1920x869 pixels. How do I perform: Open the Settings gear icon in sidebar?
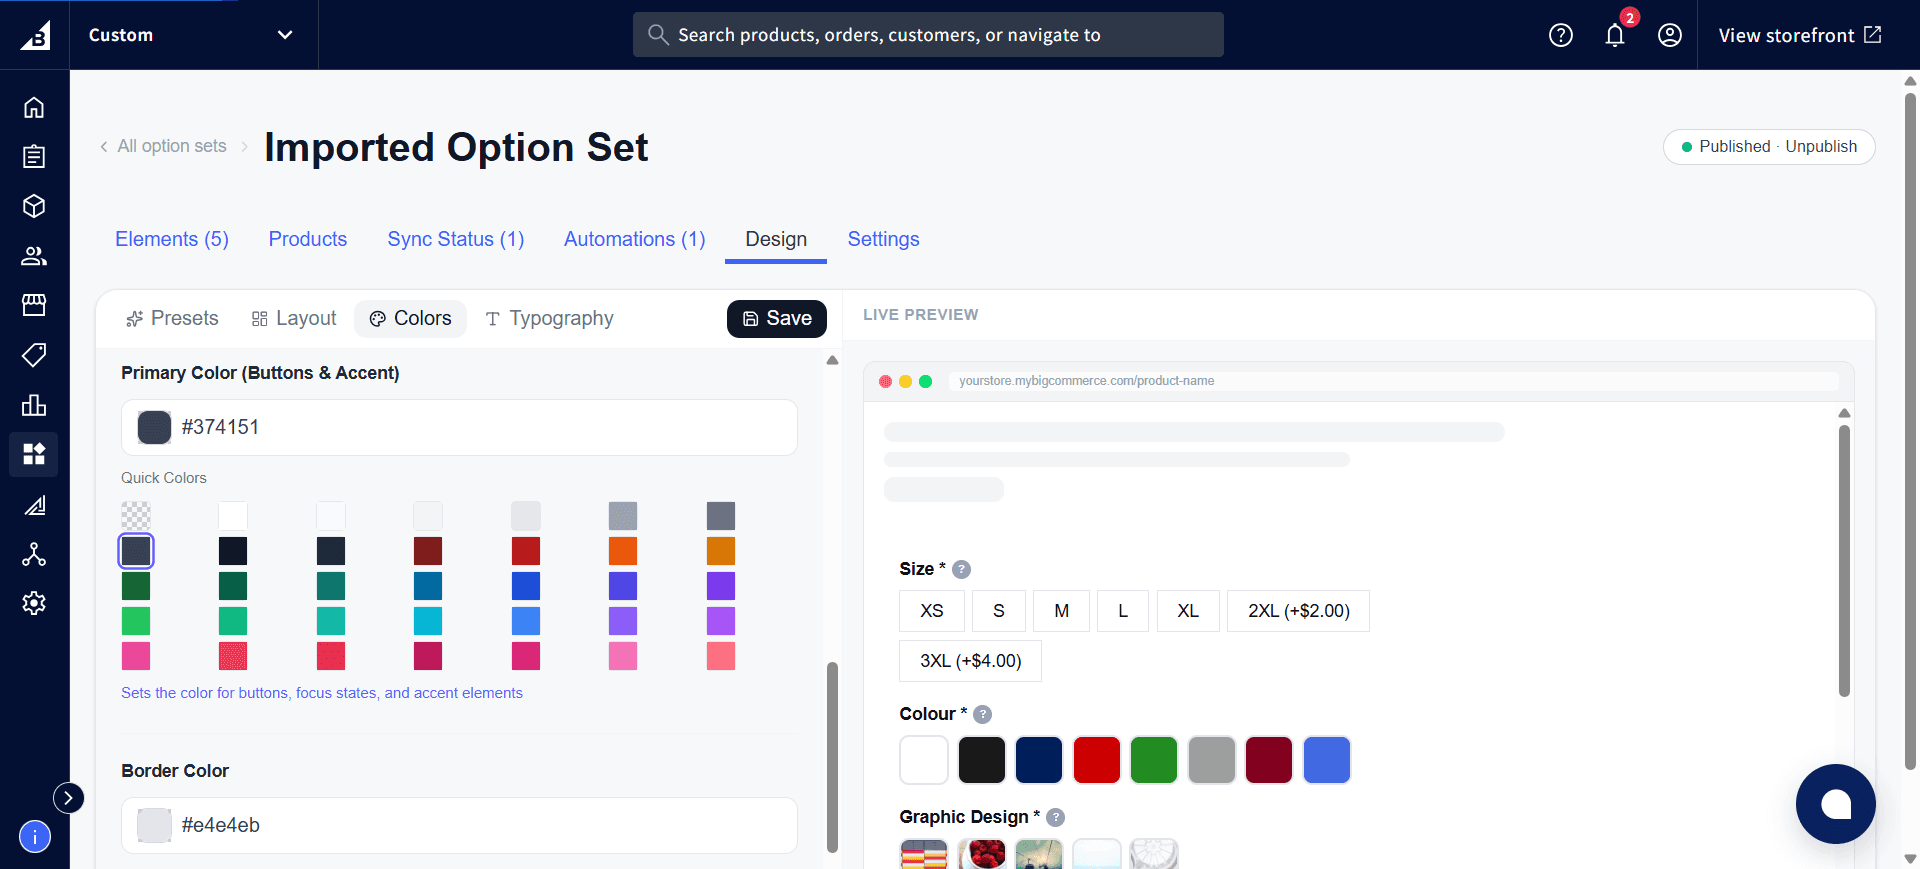pos(34,603)
